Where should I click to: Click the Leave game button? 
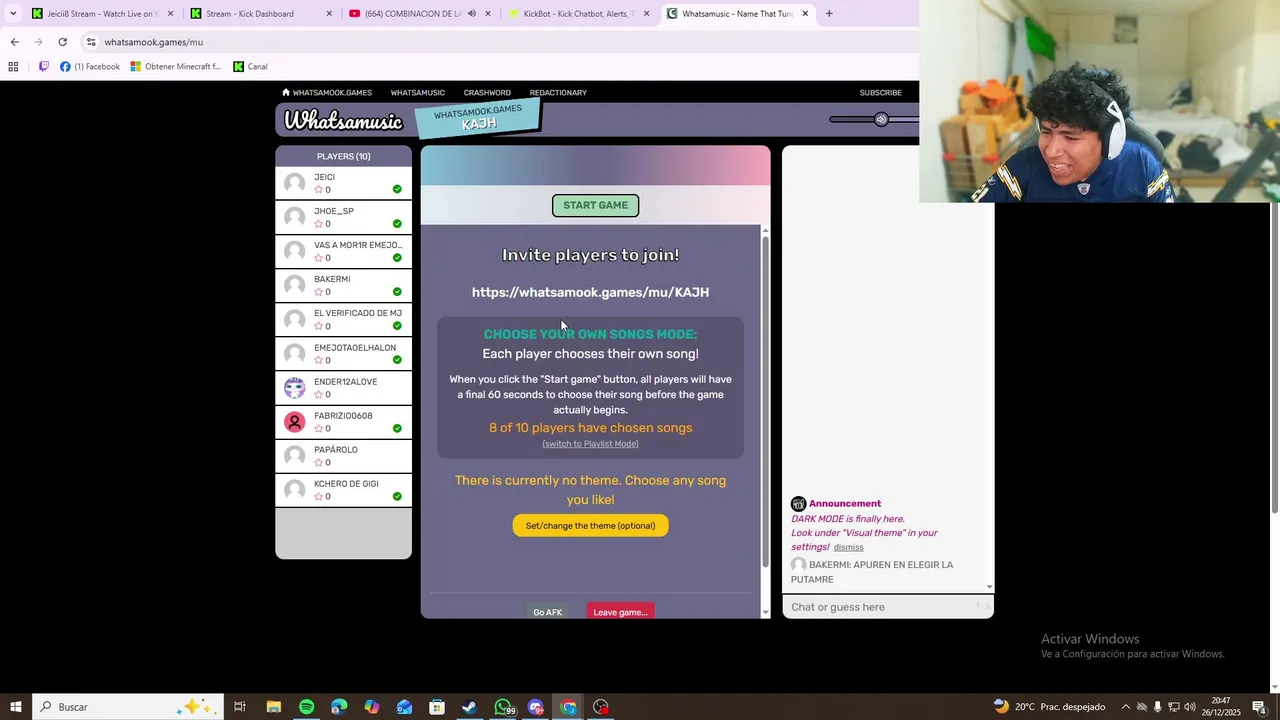(x=620, y=612)
